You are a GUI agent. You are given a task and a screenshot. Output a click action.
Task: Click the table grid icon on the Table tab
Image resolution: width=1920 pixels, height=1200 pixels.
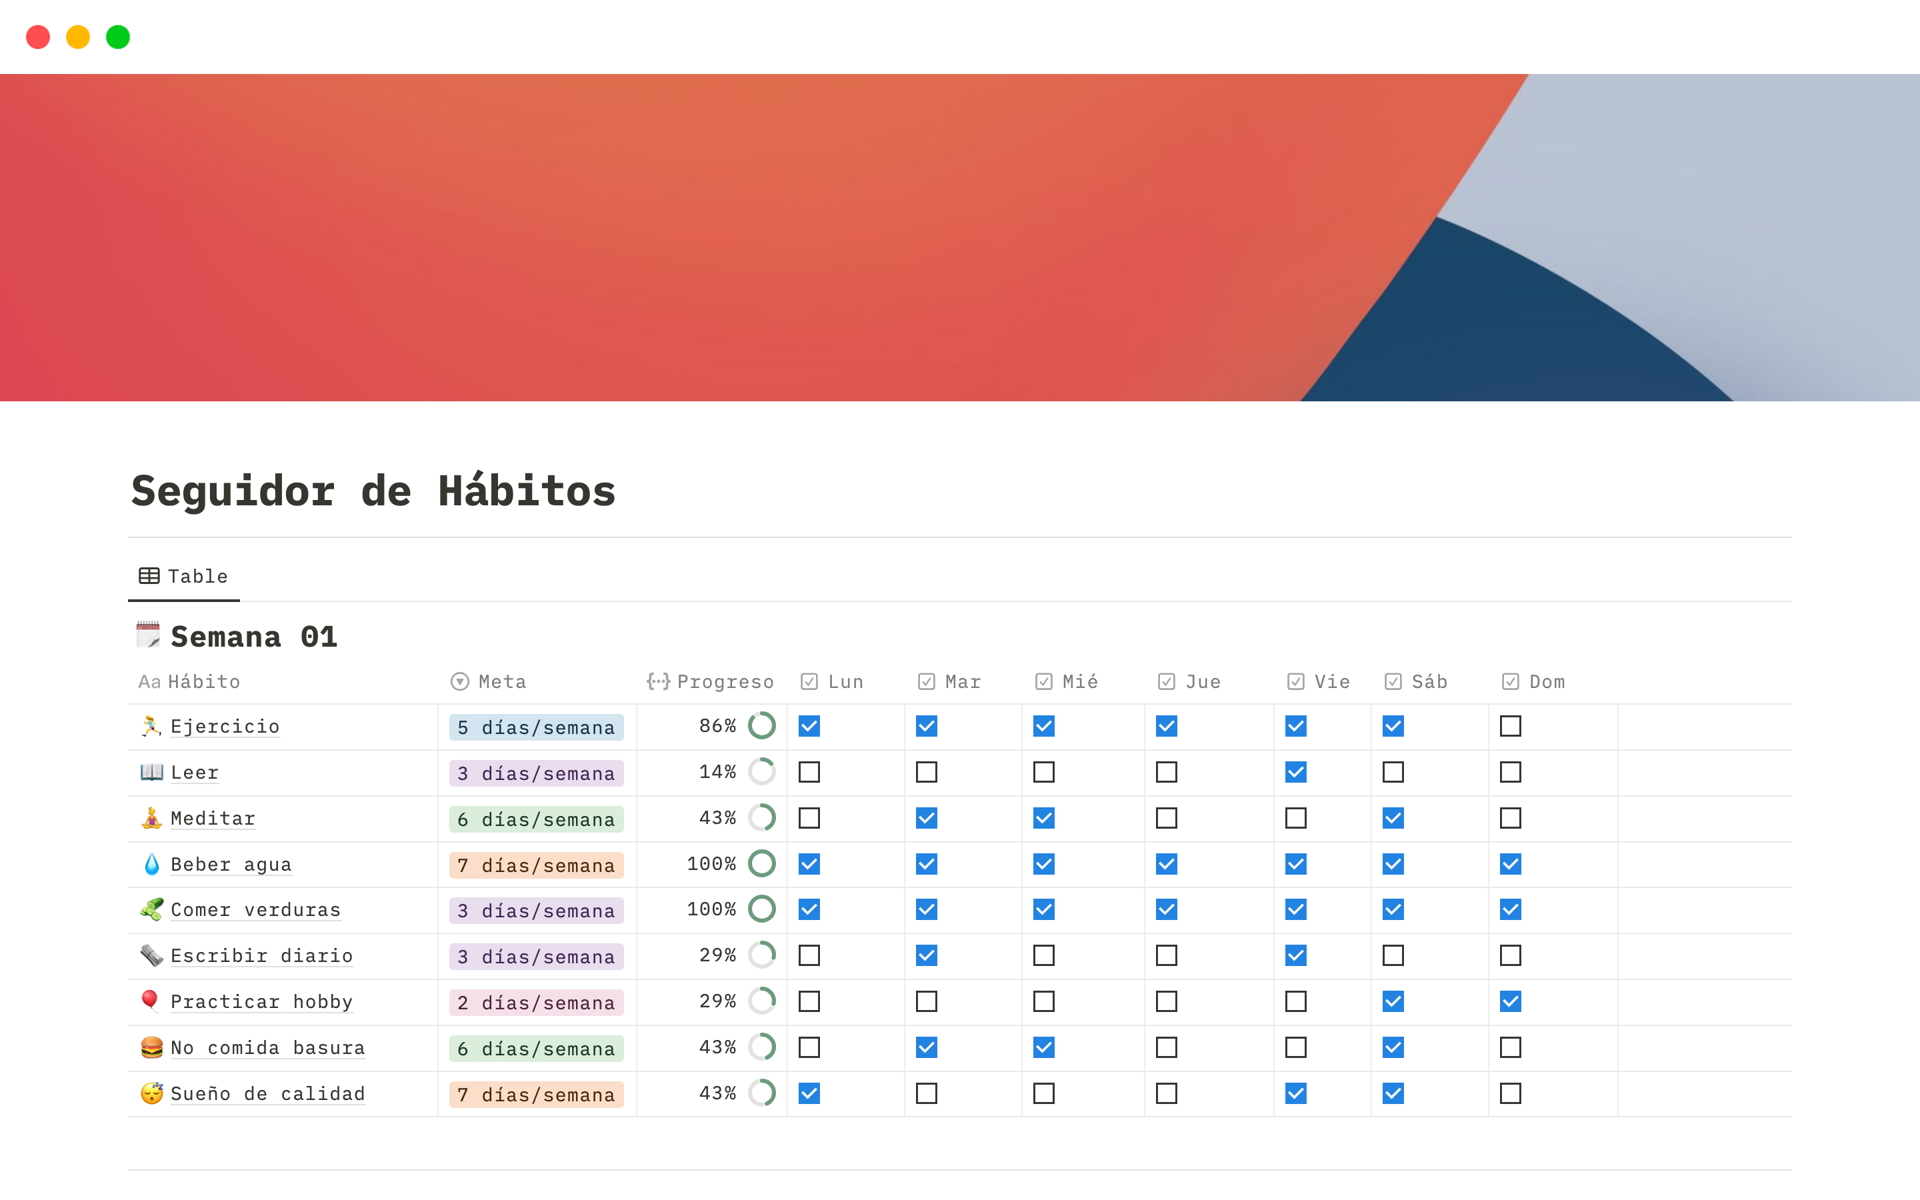(x=147, y=576)
